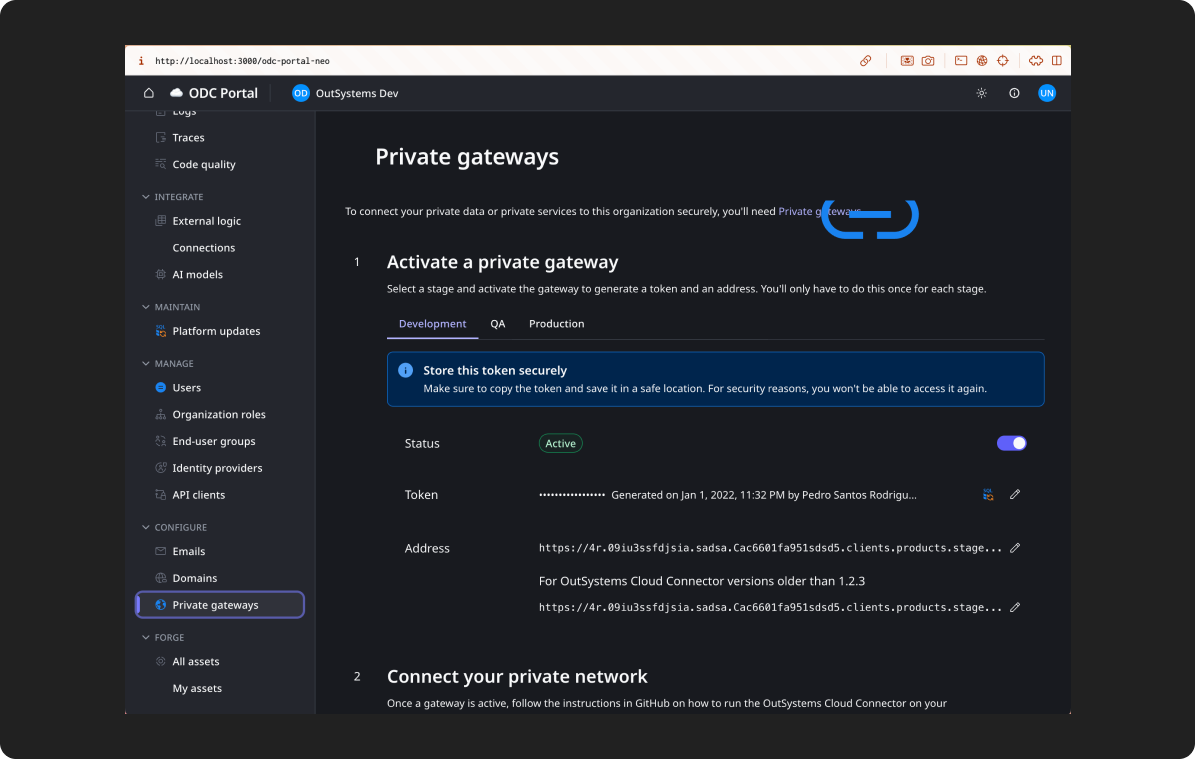Click 'For OutSystems Cloud Connector versions older than 1.2.3'
The width and height of the screenshot is (1195, 759).
(x=702, y=581)
